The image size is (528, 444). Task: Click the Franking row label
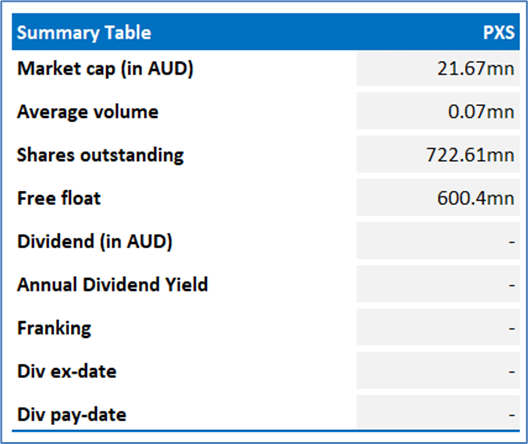[x=54, y=328]
